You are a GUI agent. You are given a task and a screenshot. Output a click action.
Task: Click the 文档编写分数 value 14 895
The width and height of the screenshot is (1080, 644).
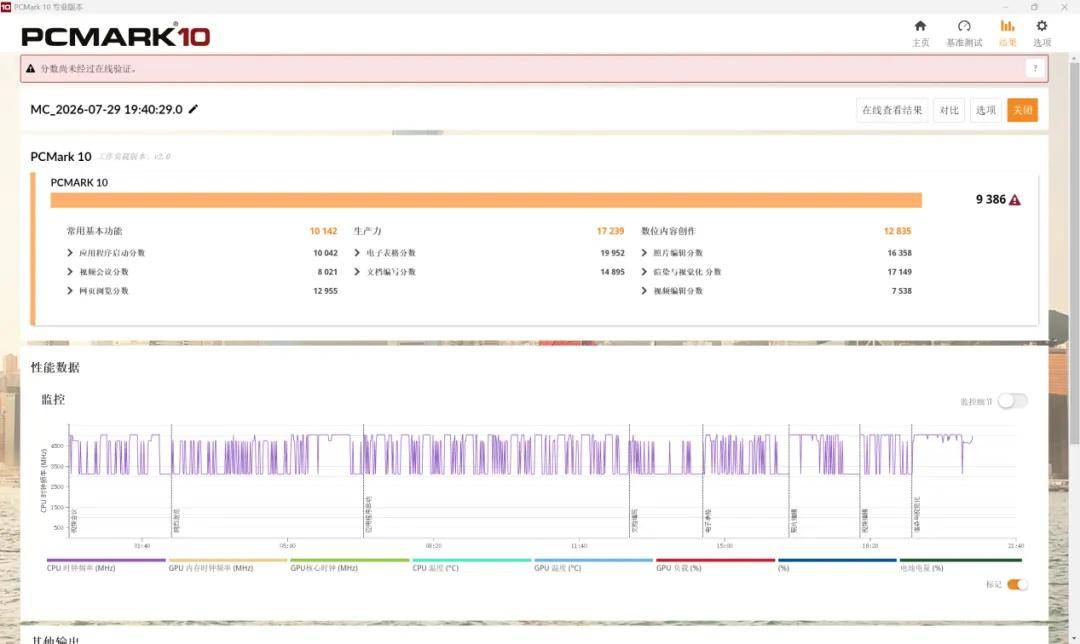[x=612, y=271]
